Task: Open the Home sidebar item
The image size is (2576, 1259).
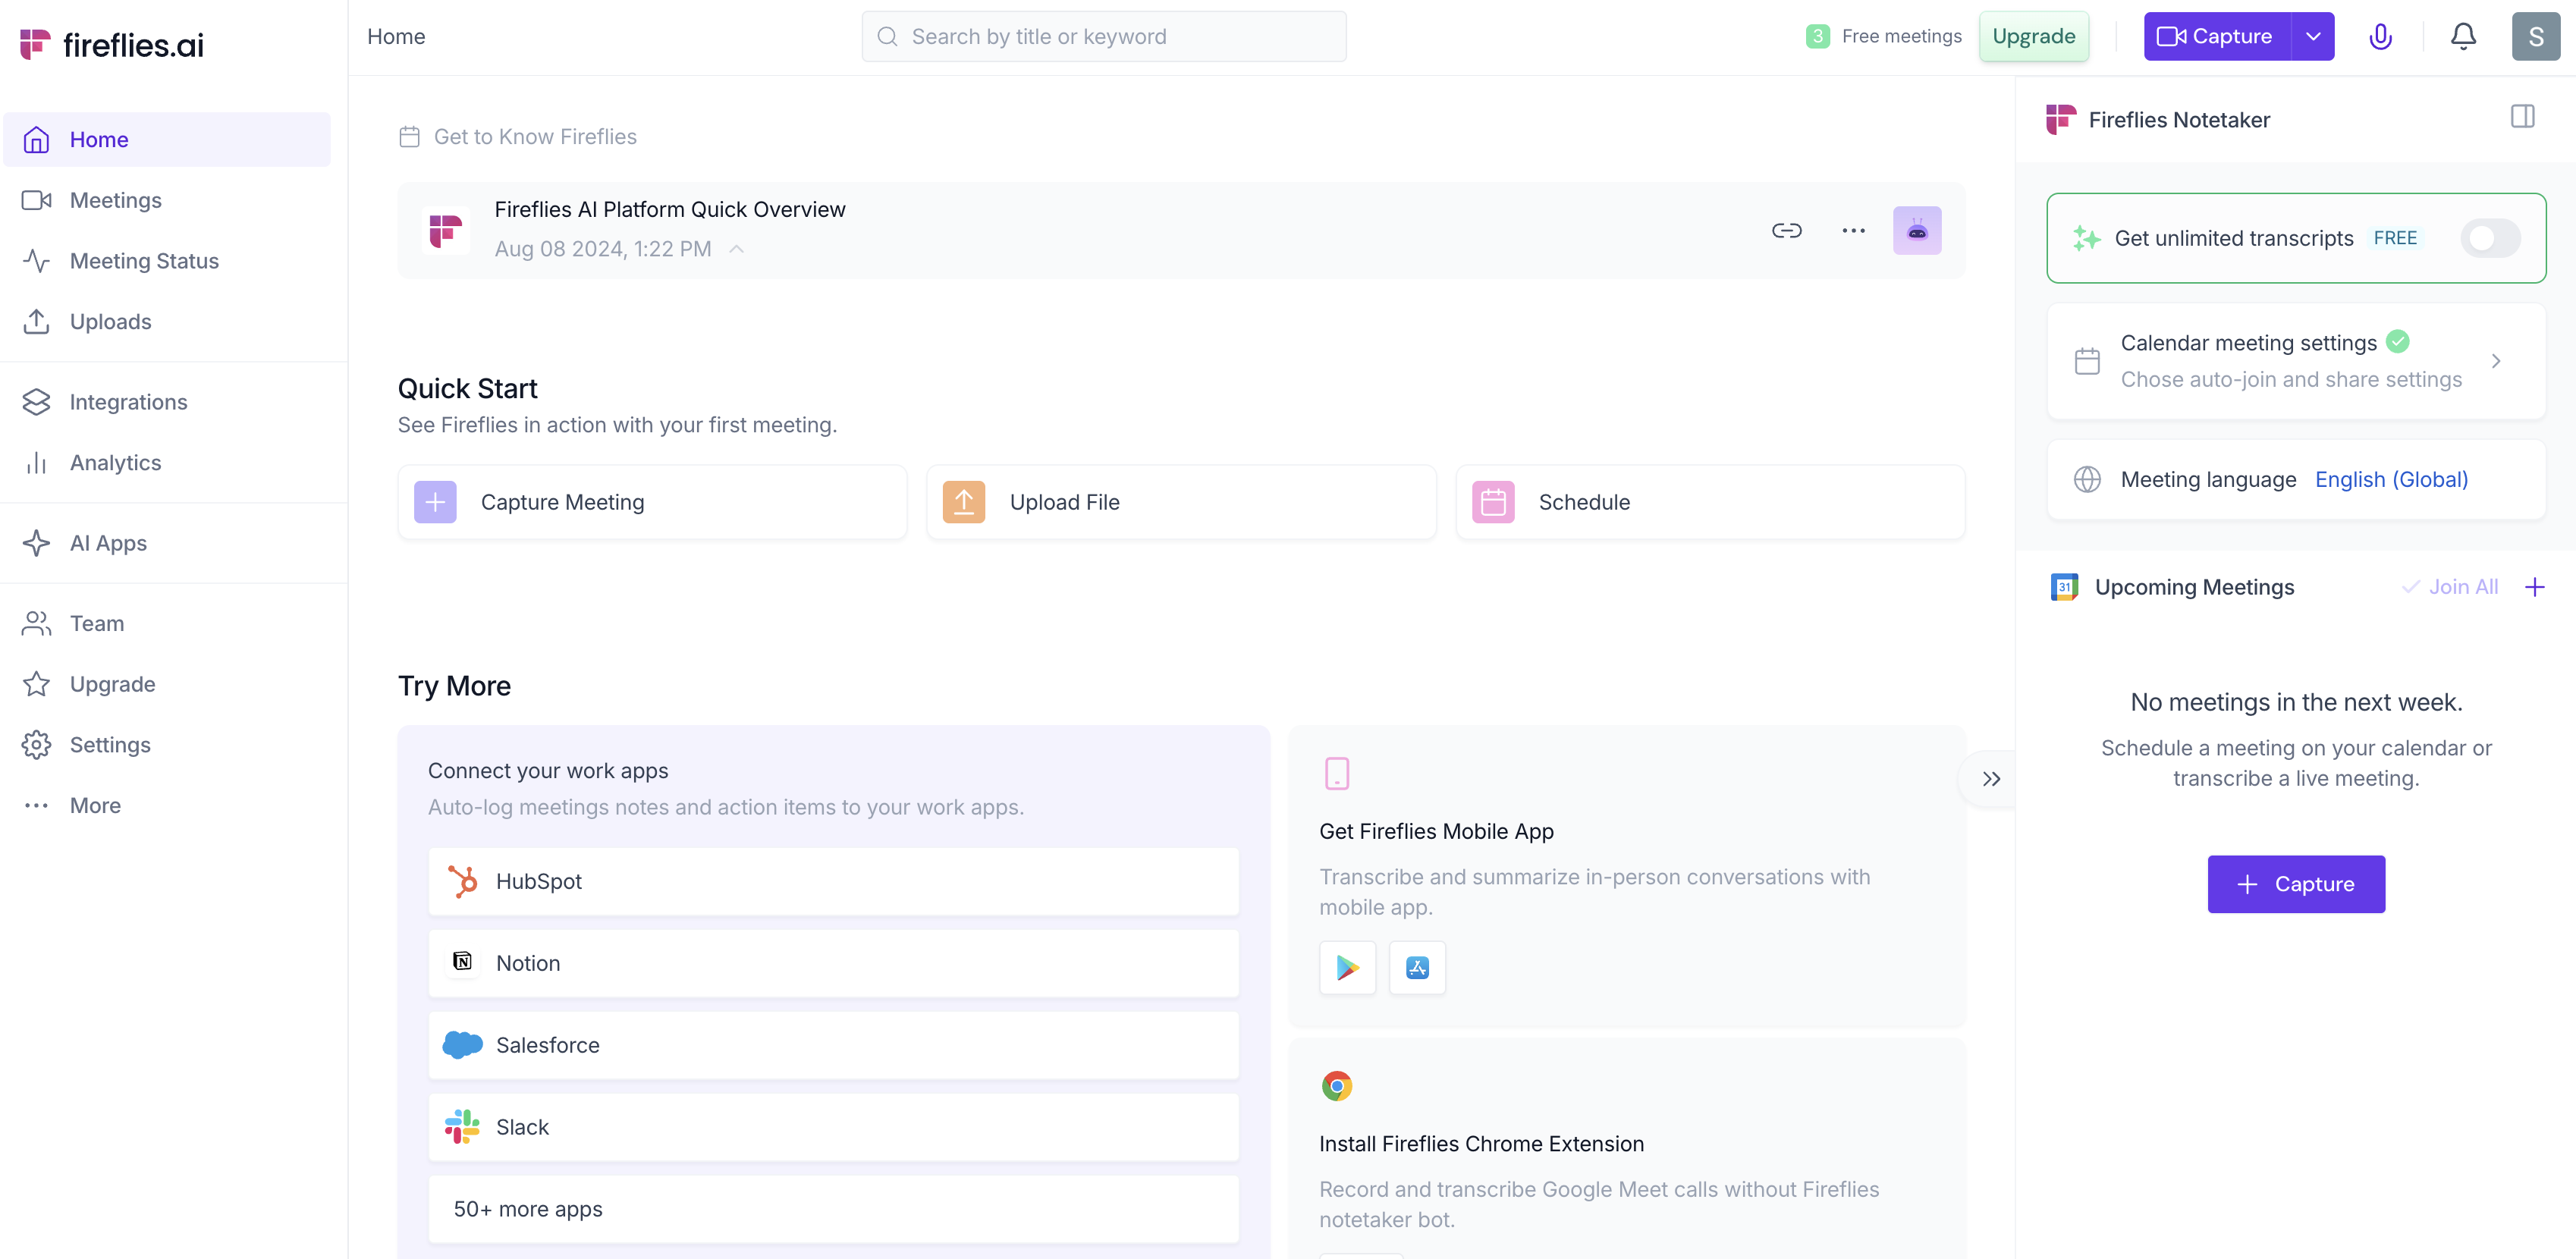Action: (x=167, y=140)
